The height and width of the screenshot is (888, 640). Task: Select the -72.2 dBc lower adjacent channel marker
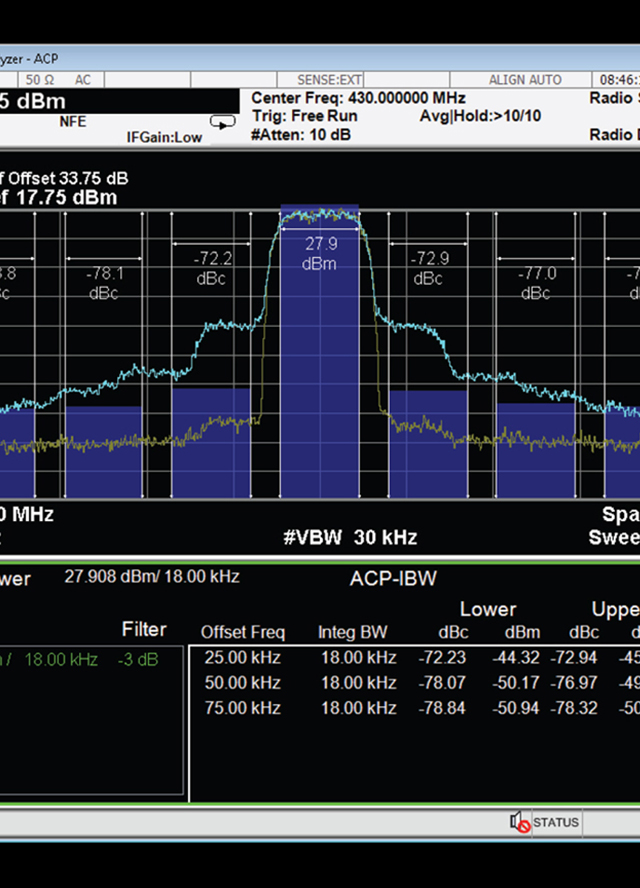(212, 267)
